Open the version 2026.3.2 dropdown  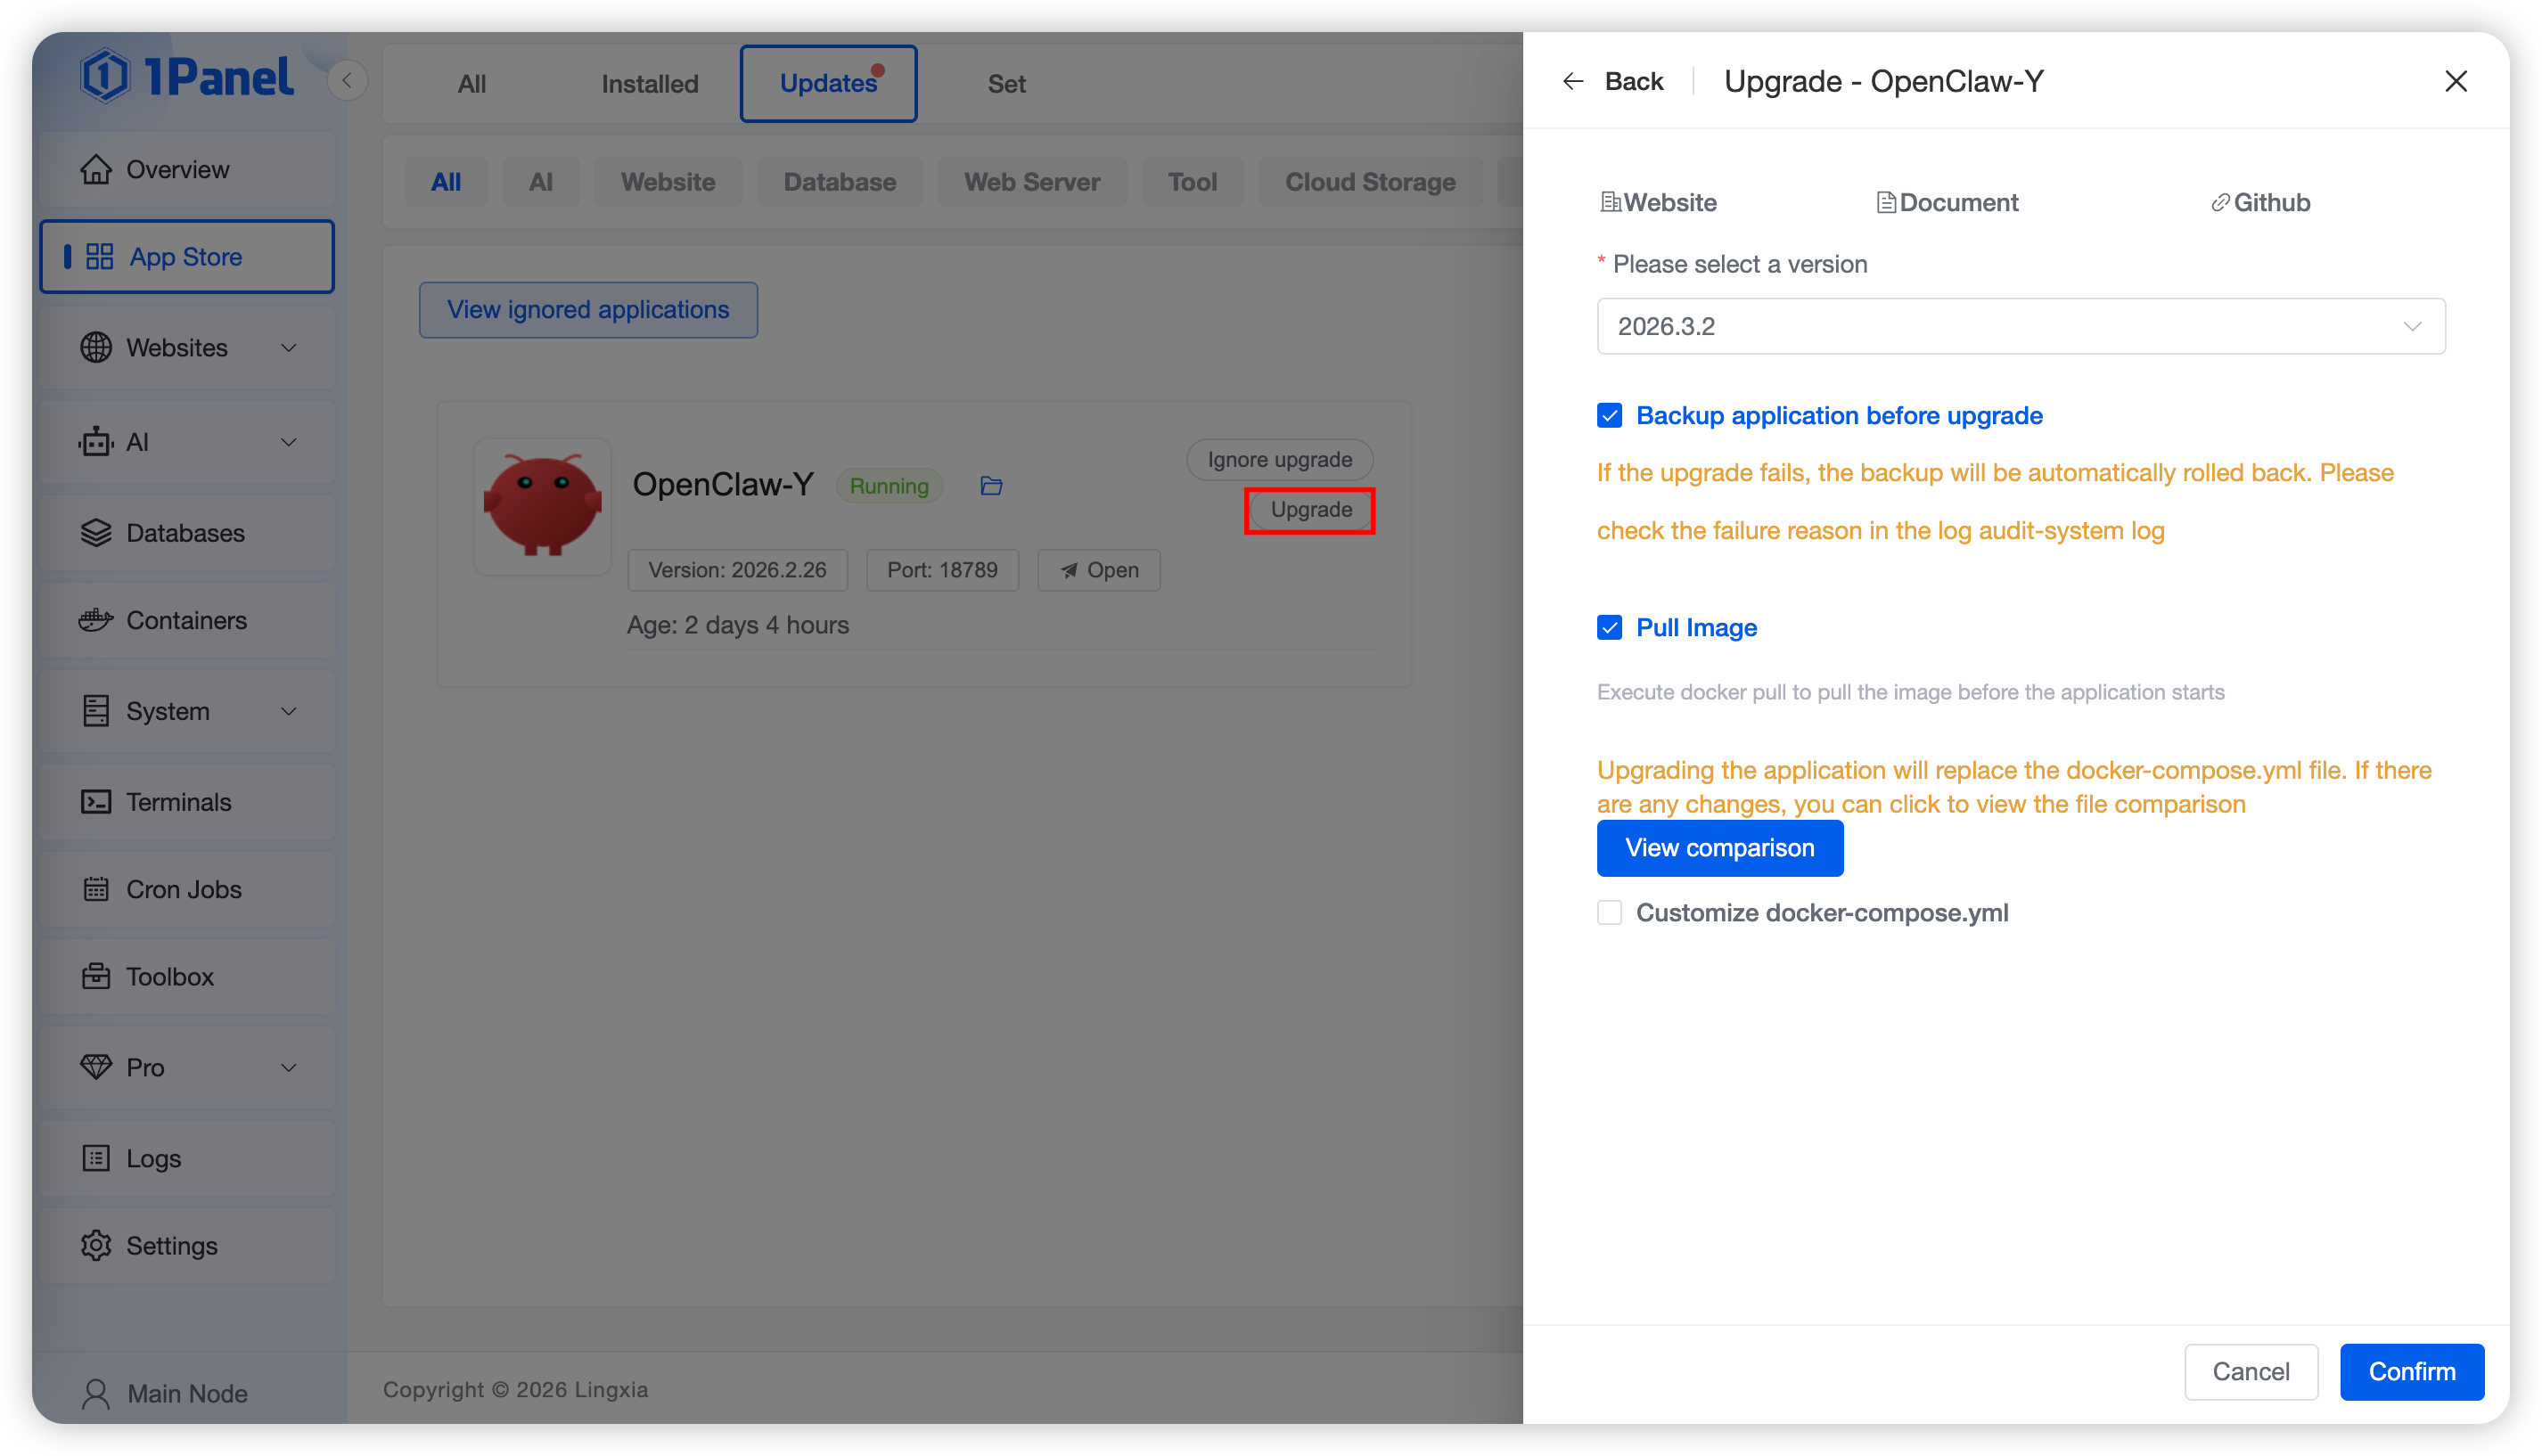[x=2020, y=326]
